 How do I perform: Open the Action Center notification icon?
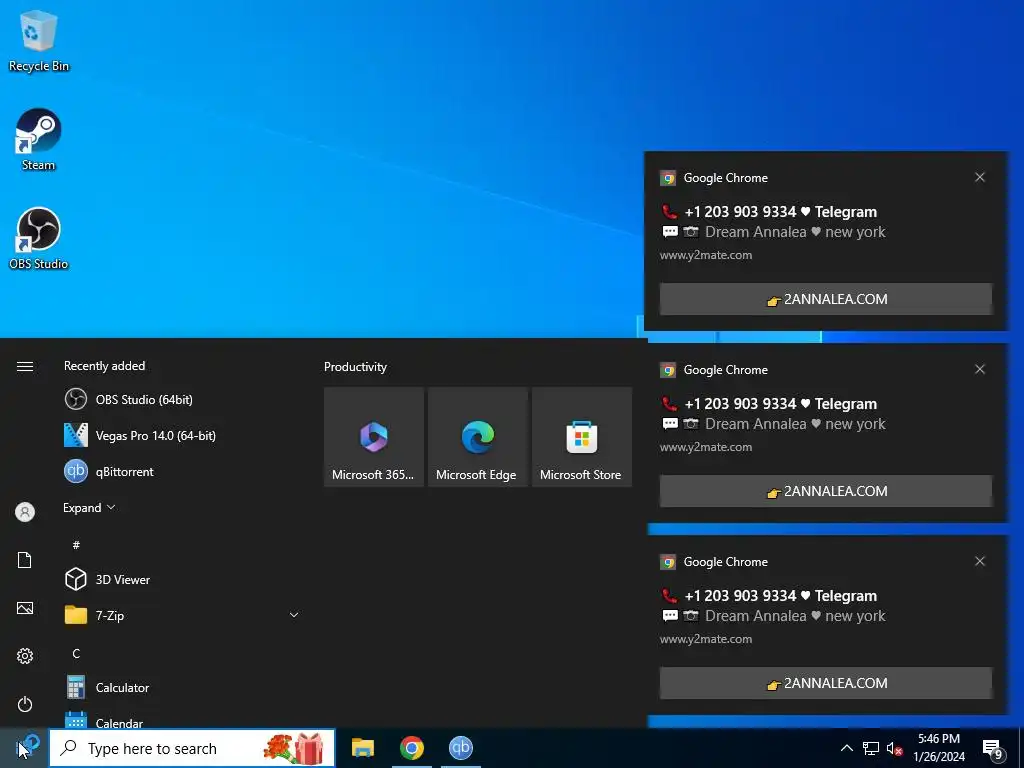[993, 748]
